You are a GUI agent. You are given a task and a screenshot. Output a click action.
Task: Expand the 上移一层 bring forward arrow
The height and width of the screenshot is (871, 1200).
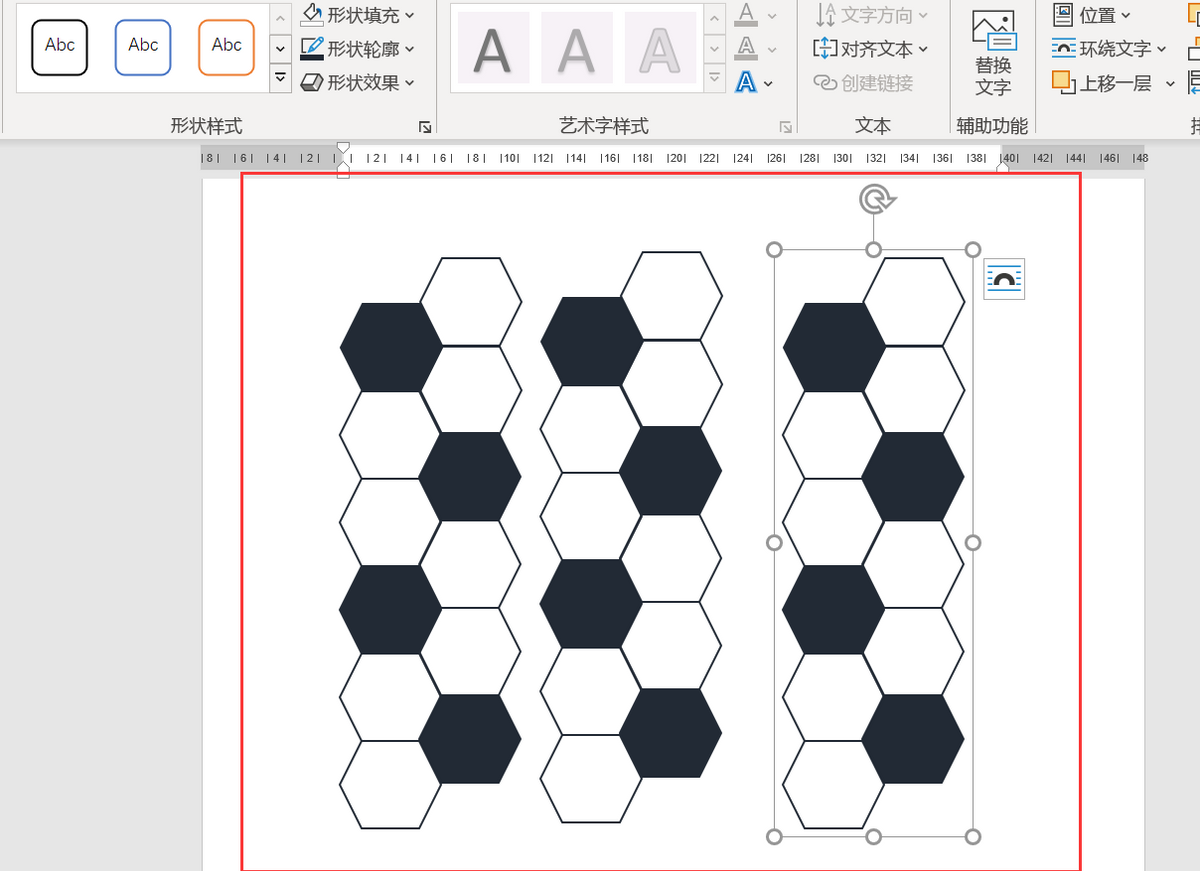pyautogui.click(x=1170, y=83)
